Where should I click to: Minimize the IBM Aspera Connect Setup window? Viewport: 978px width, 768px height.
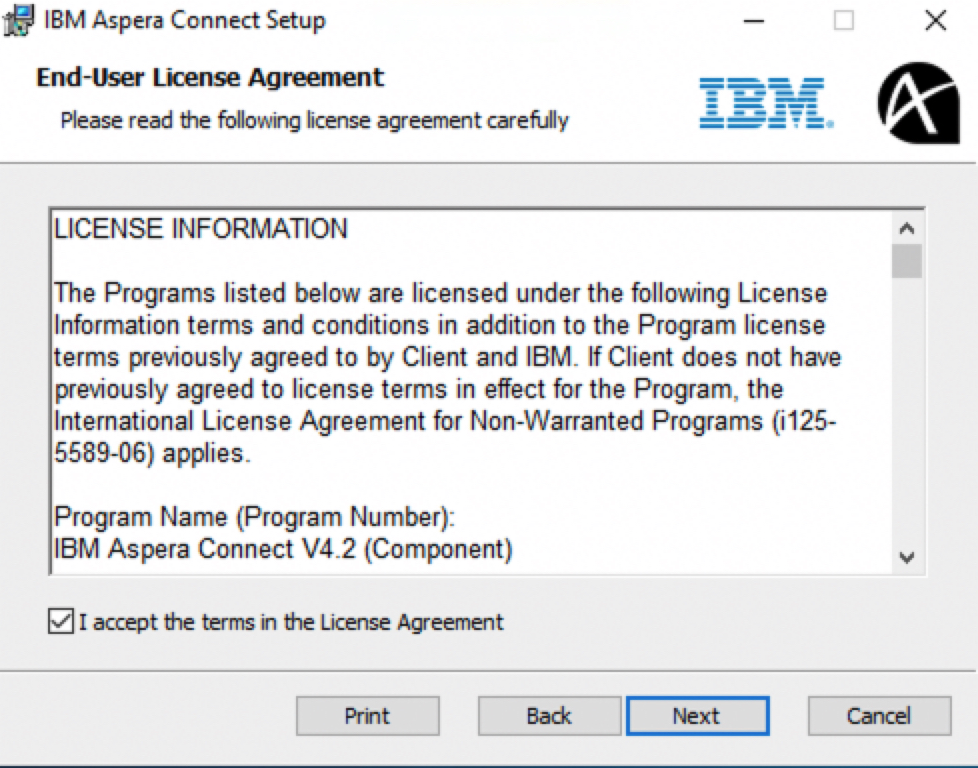[x=753, y=21]
